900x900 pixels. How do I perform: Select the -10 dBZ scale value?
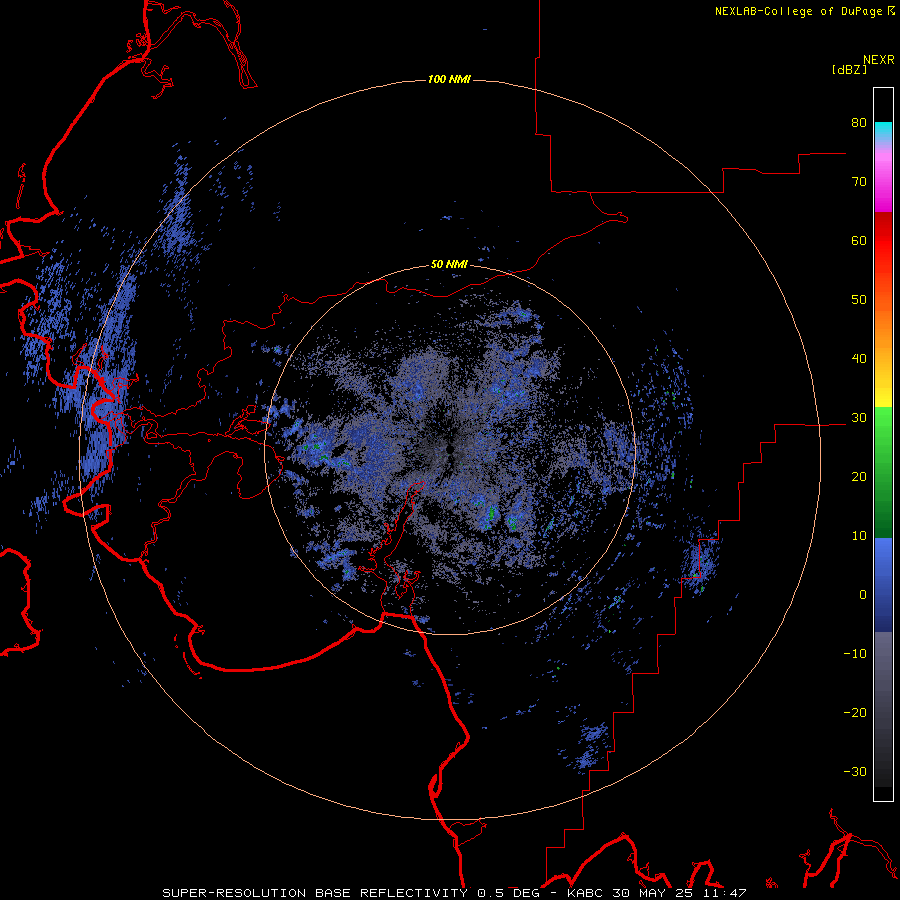tap(855, 654)
